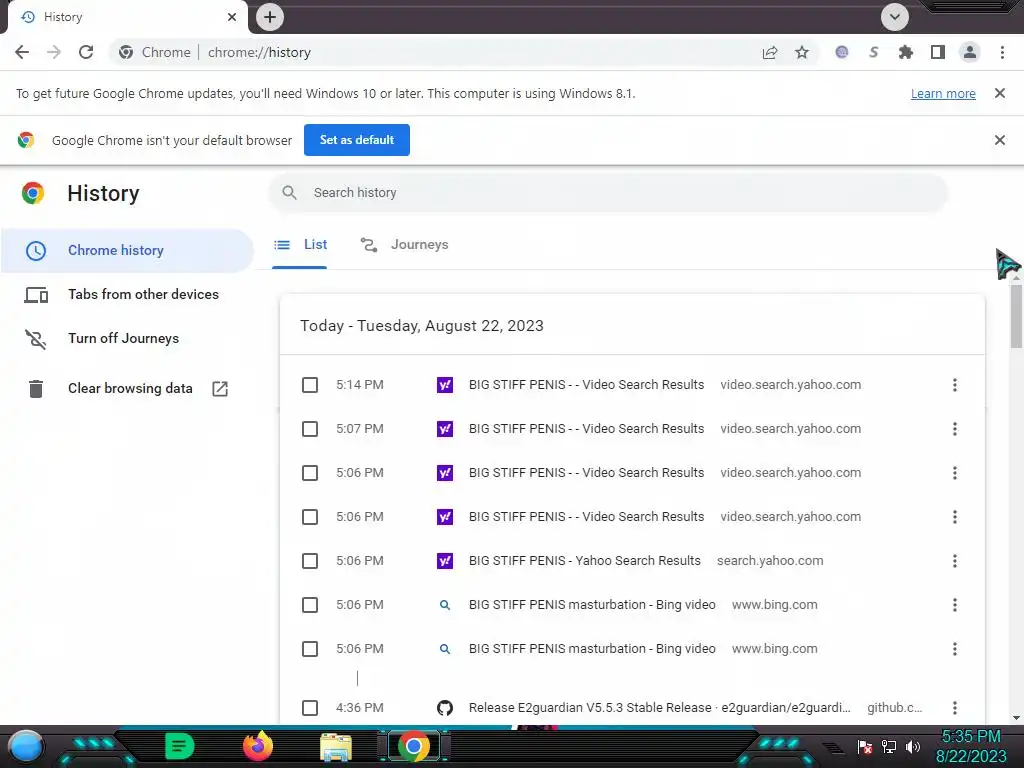Viewport: 1024px width, 768px height.
Task: Check the 5:07 PM history entry checkbox
Action: (x=310, y=429)
